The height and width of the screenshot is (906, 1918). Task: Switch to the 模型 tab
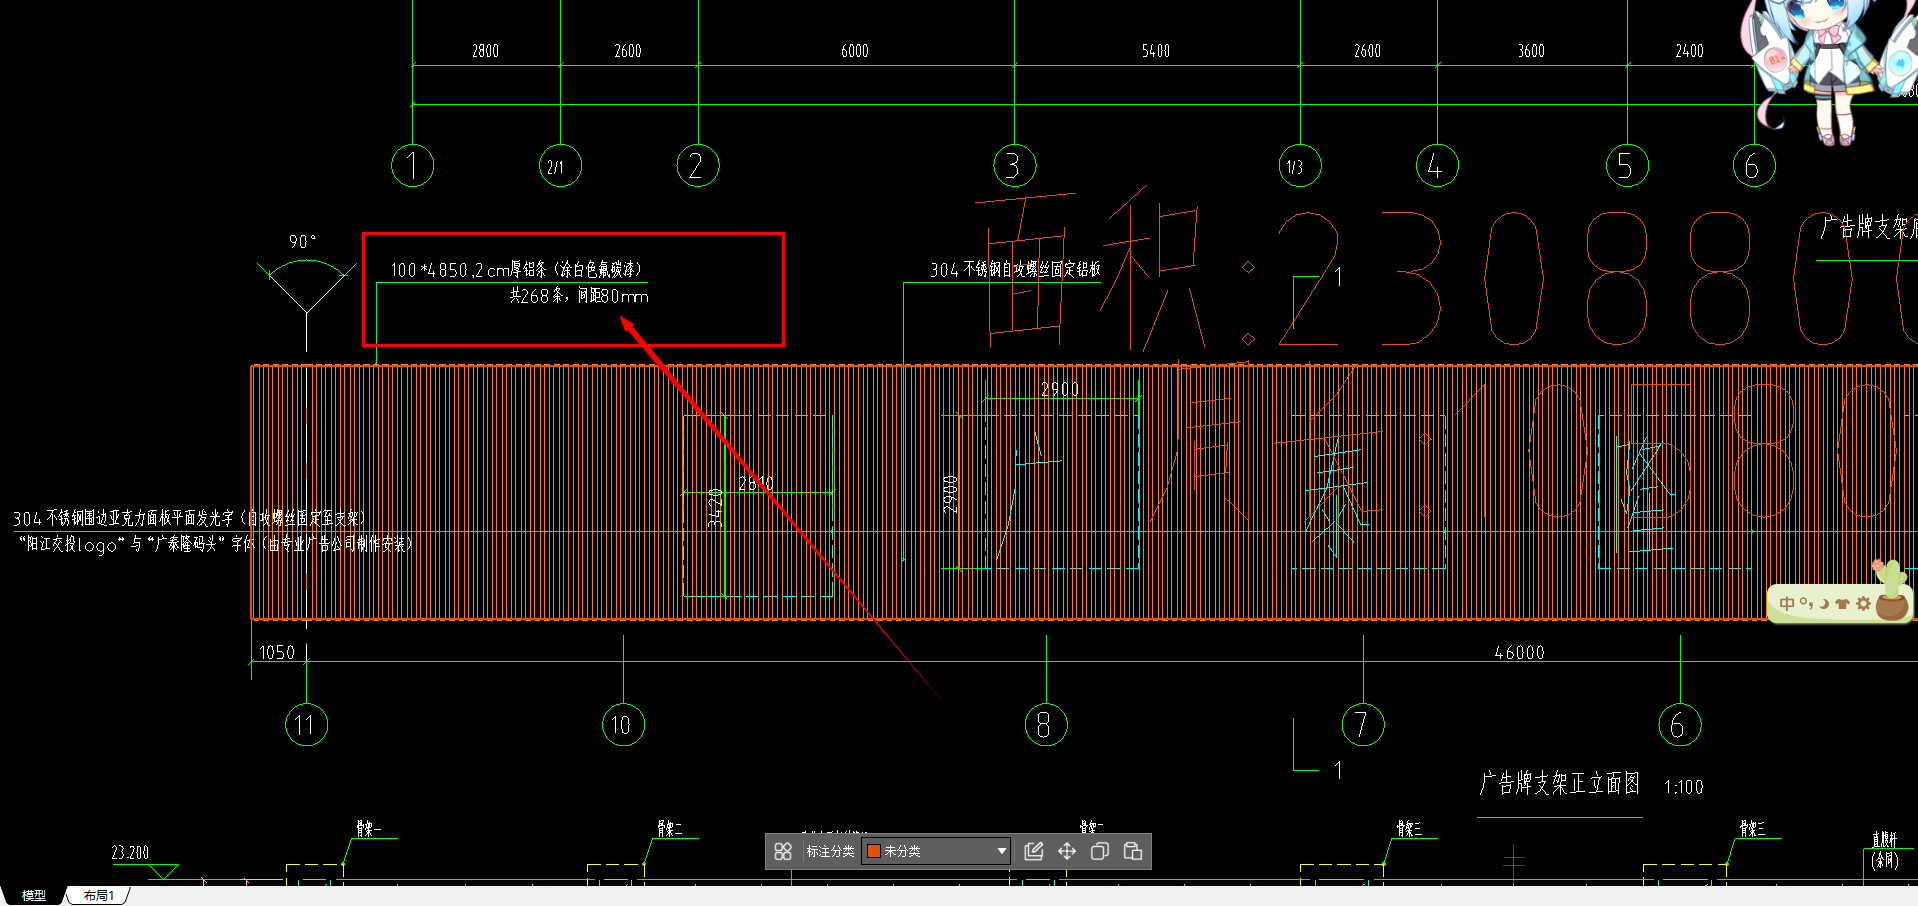(34, 895)
